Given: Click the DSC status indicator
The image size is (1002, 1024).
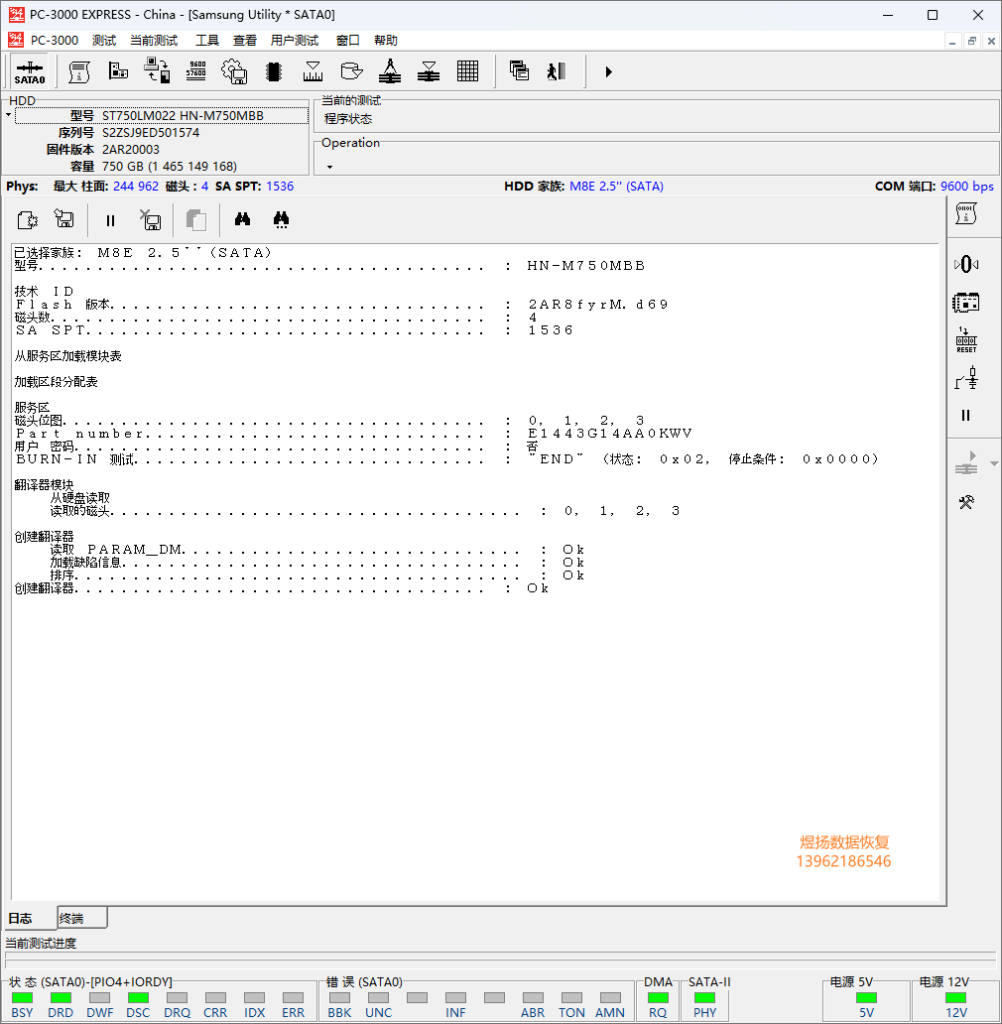Looking at the screenshot, I should (x=138, y=998).
